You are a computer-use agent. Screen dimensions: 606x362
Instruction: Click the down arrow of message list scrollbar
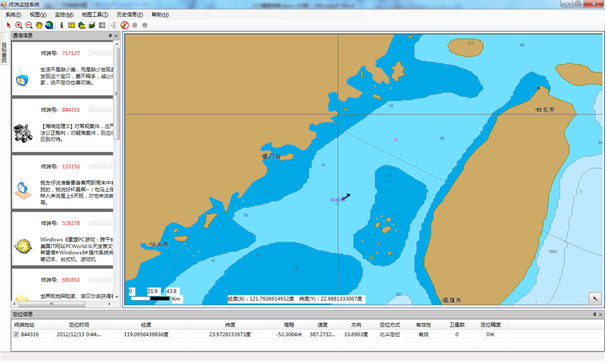(117, 297)
